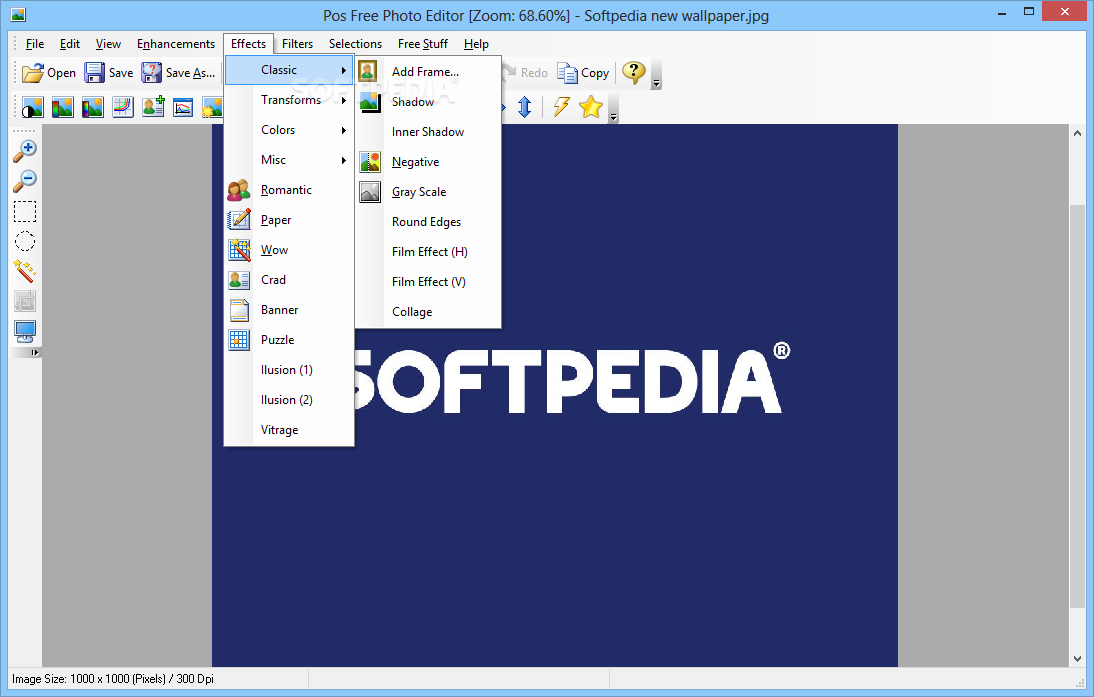
Task: Open the View menu
Action: [108, 44]
